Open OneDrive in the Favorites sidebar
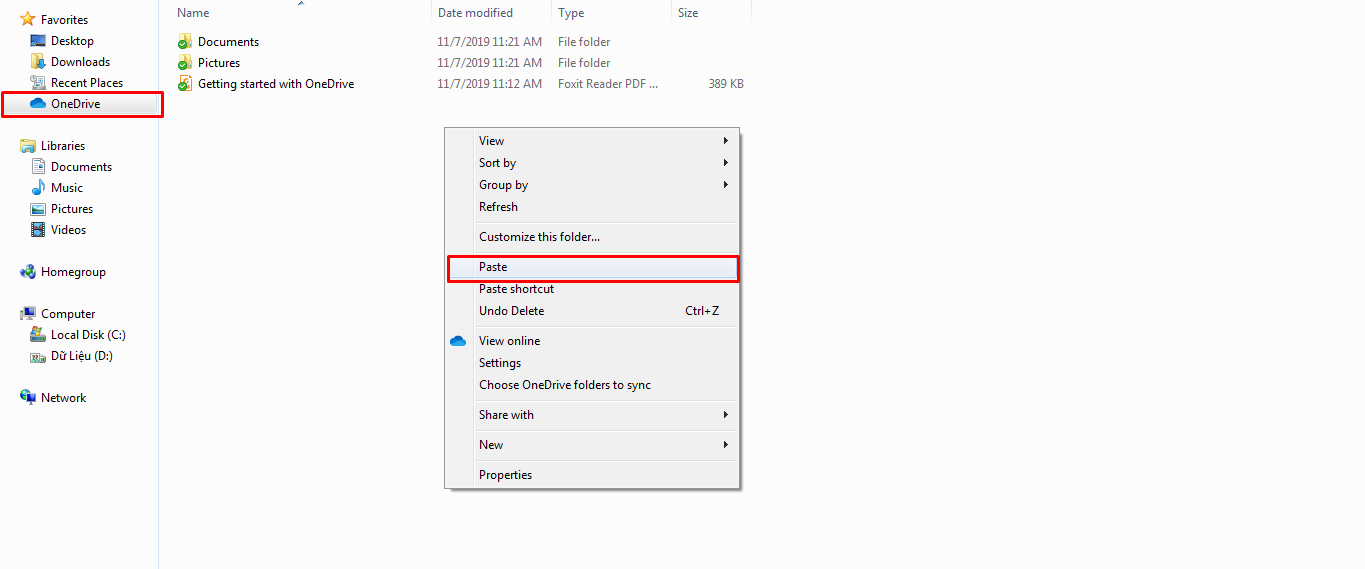1365x569 pixels. point(75,104)
